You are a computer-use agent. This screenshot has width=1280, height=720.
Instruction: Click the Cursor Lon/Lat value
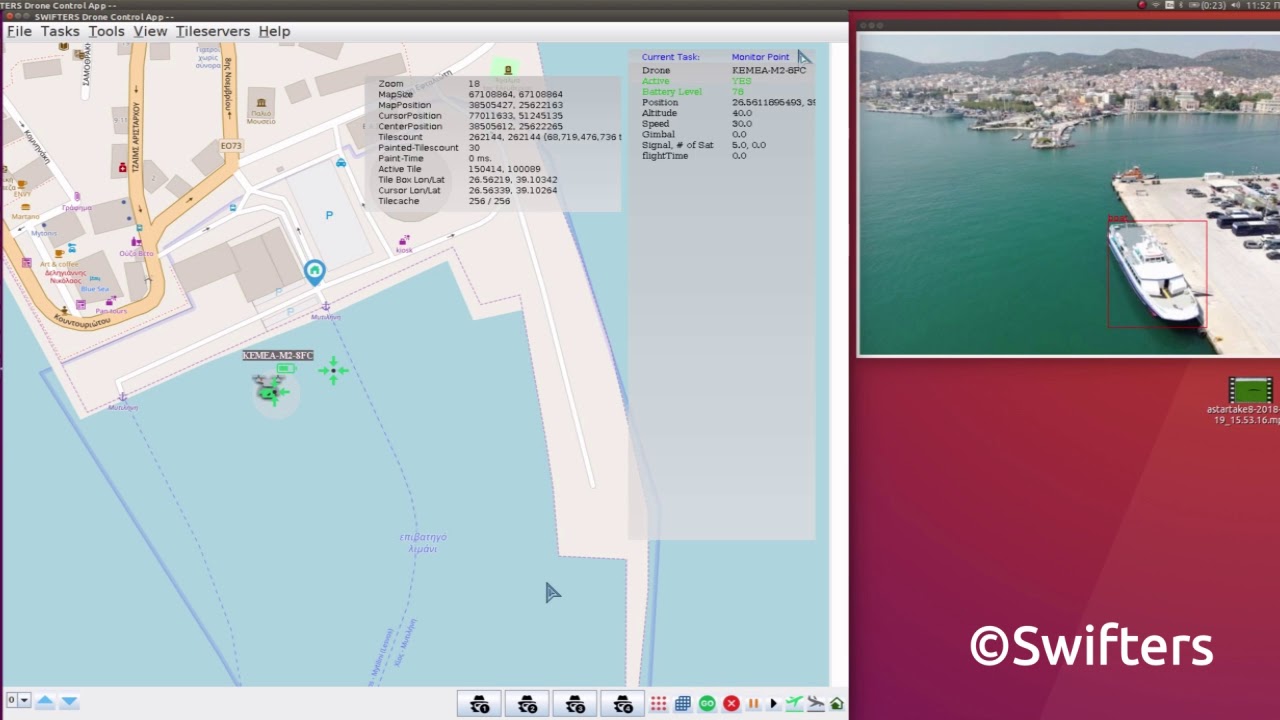pyautogui.click(x=512, y=190)
